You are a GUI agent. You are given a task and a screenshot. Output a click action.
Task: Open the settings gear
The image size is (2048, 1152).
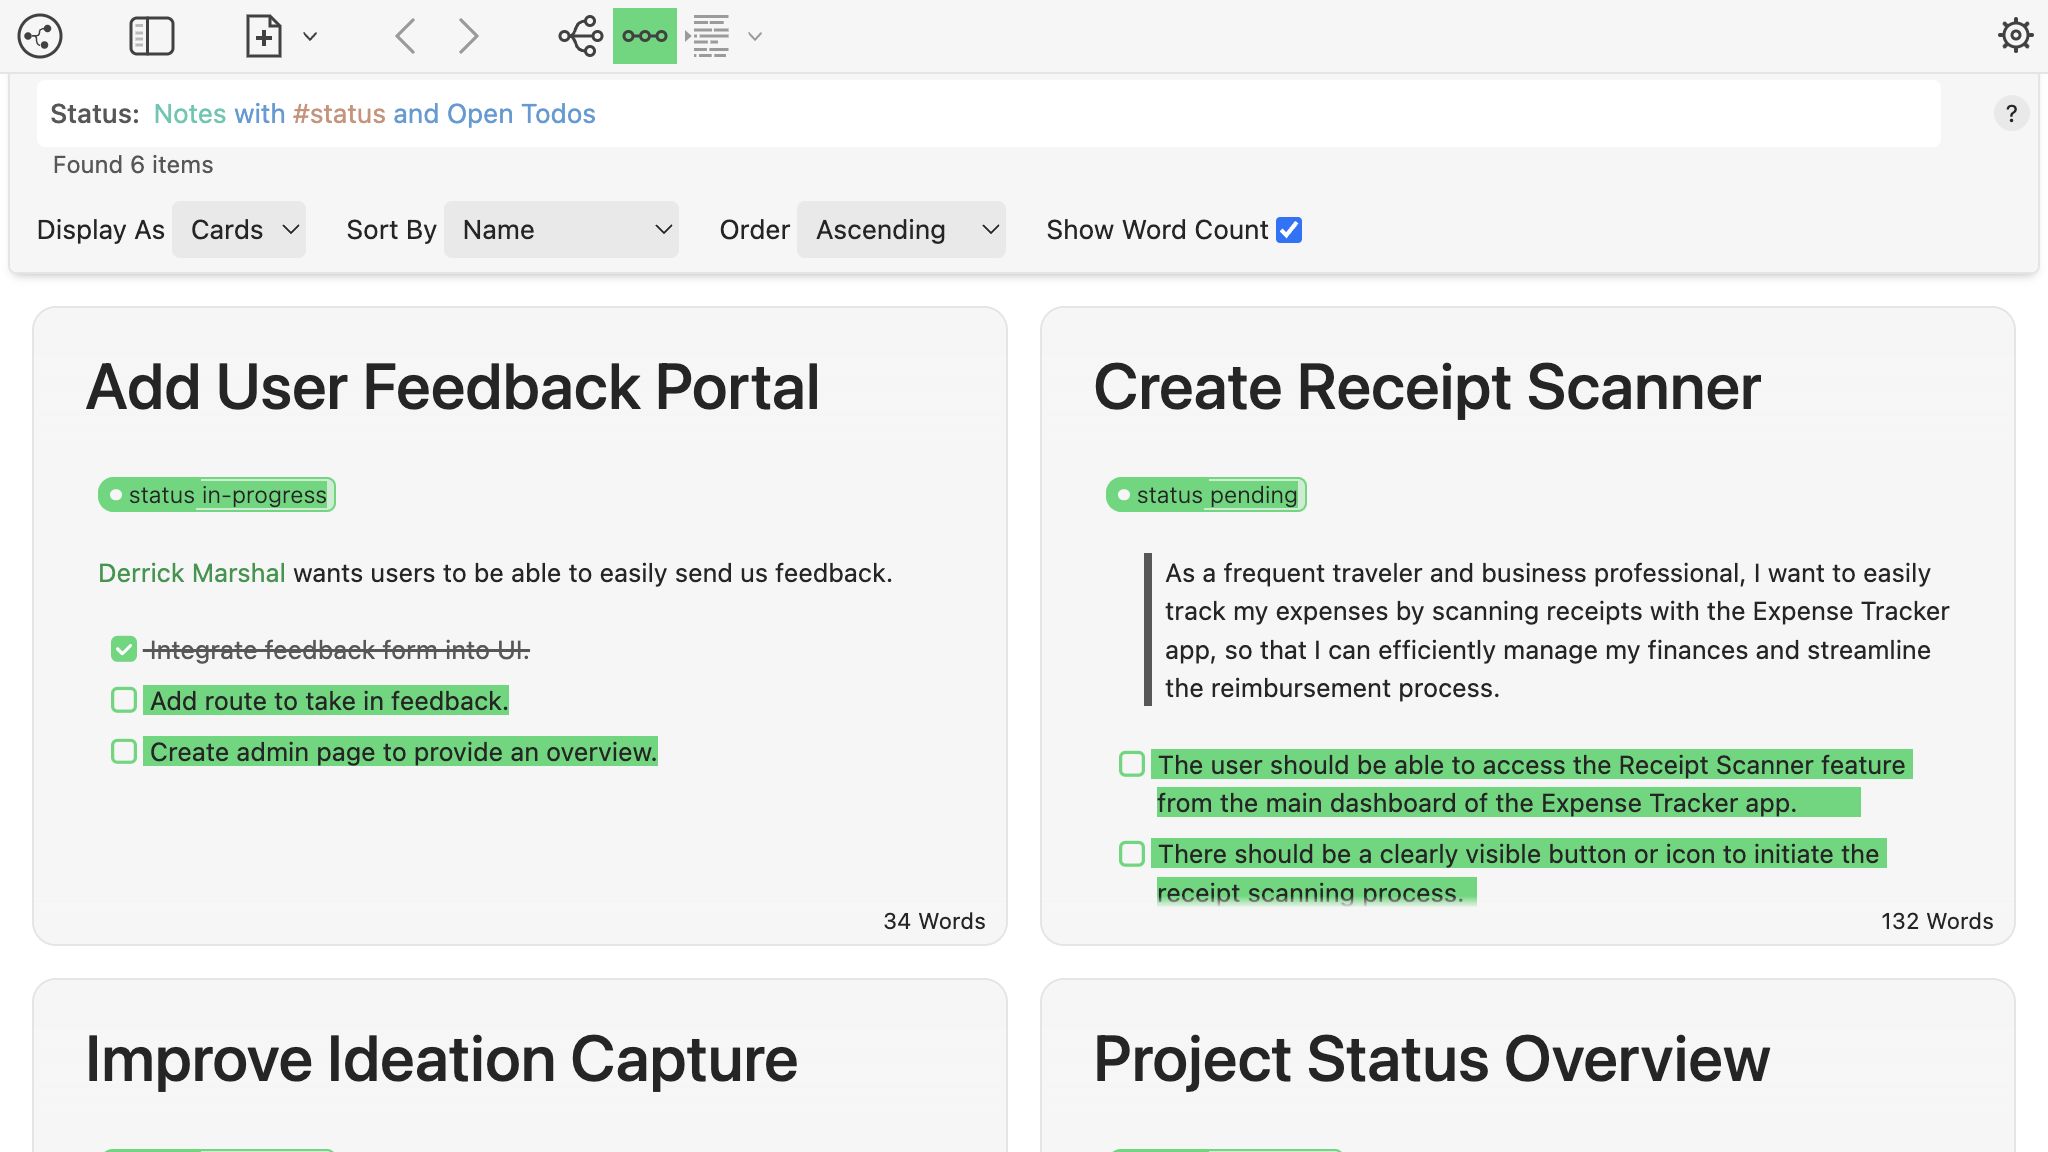click(2015, 35)
